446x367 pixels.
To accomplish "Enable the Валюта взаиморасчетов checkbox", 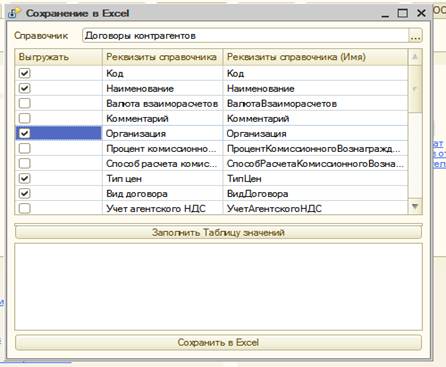I will tap(25, 103).
